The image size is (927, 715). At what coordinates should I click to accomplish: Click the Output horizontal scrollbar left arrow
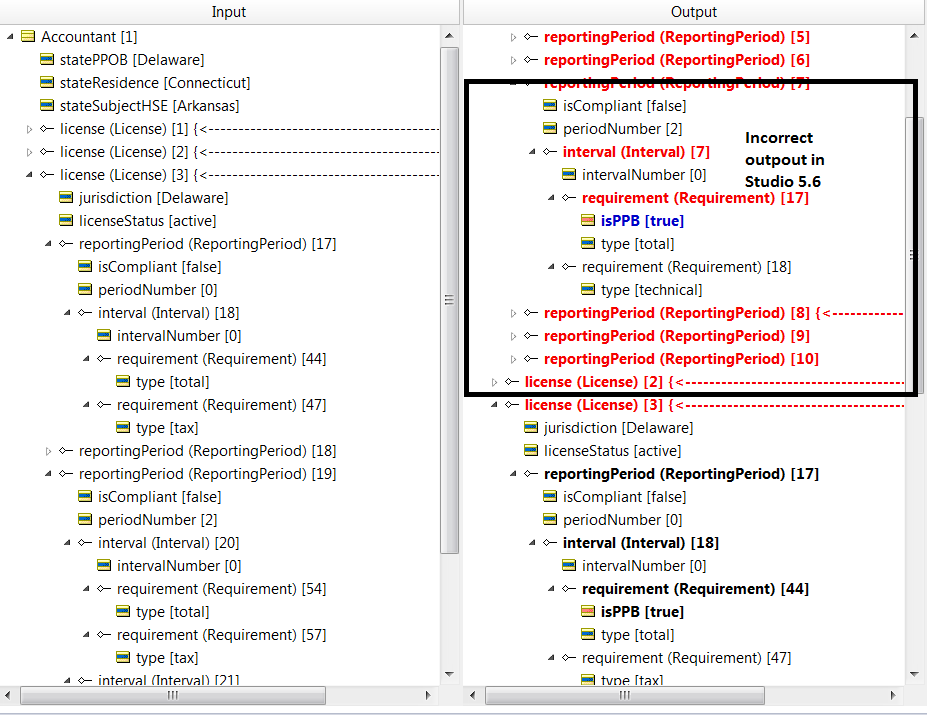pyautogui.click(x=472, y=695)
